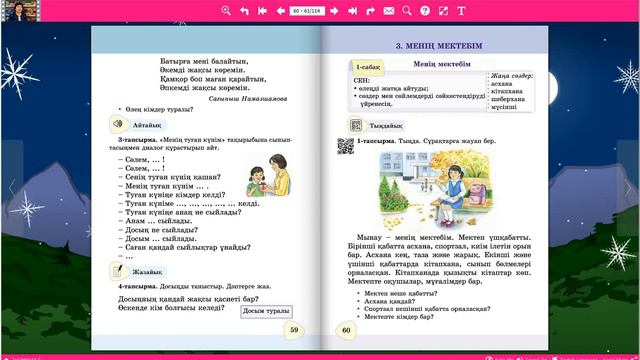The height and width of the screenshot is (360, 640).
Task: Click the word 'асхана' in Жаңа сөздер
Action: click(501, 84)
